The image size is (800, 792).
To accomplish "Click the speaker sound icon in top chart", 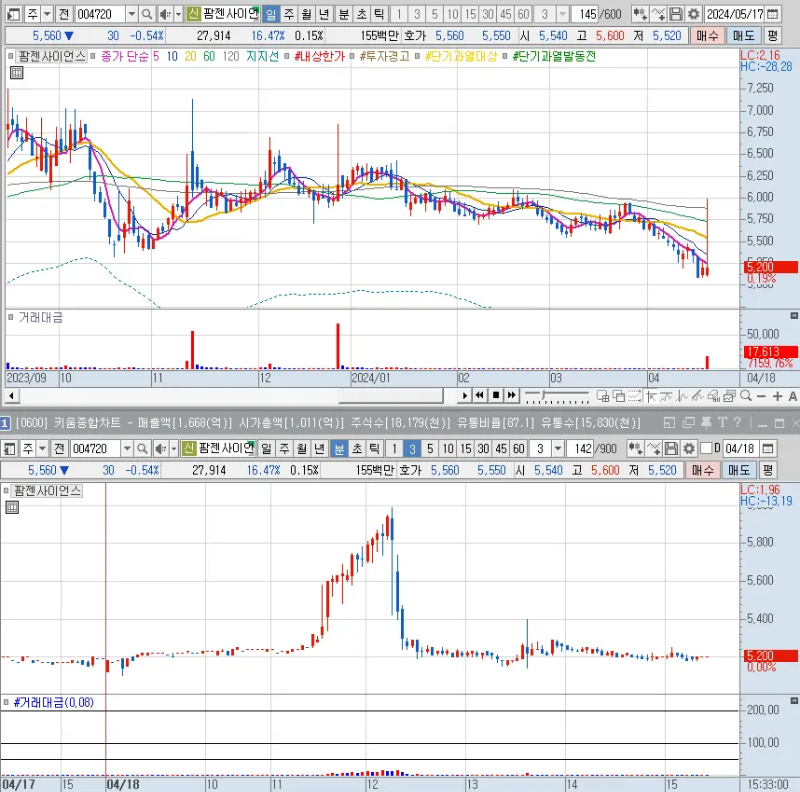I will point(164,14).
